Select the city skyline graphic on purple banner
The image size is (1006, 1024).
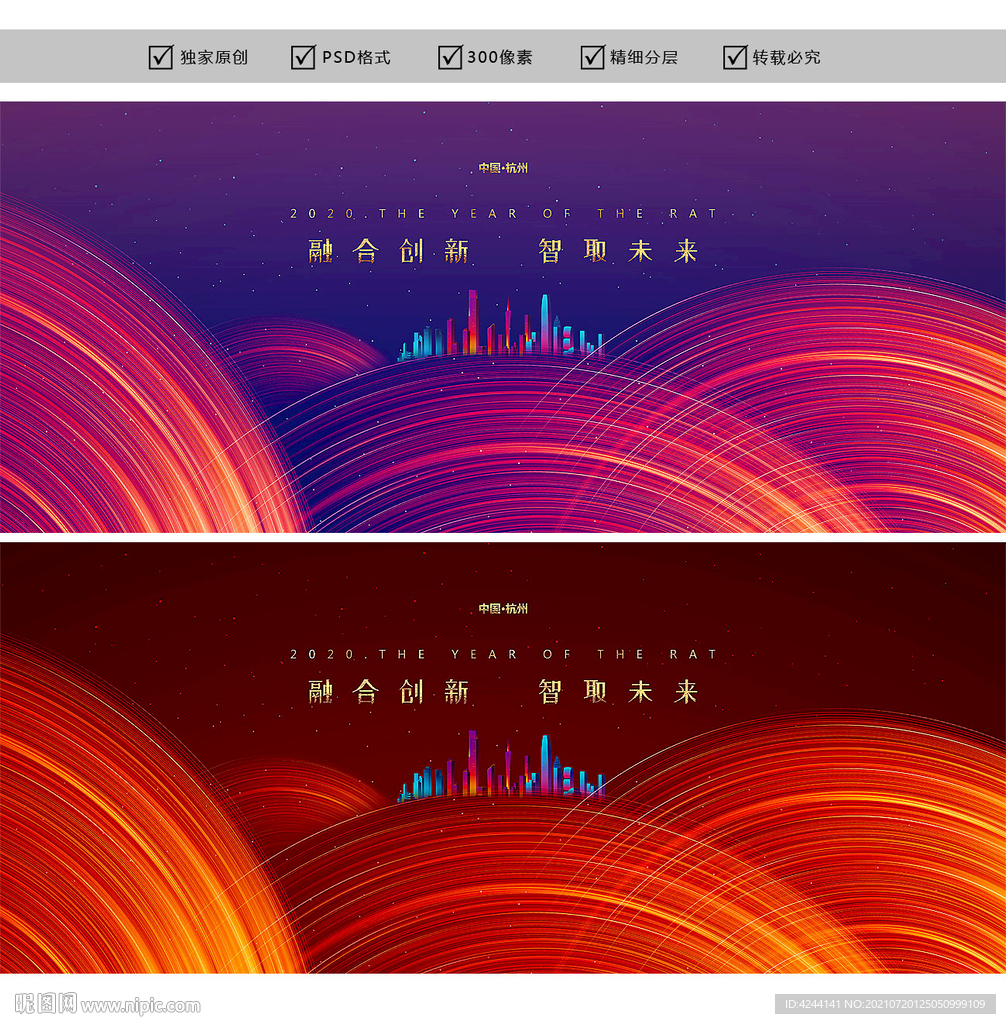501,325
